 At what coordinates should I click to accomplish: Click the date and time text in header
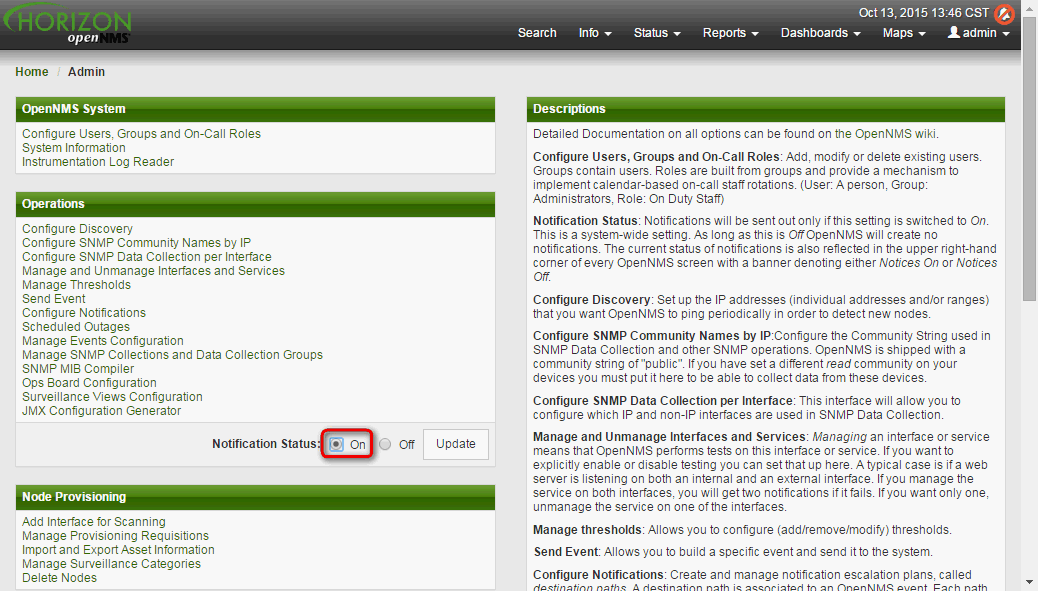tap(923, 13)
